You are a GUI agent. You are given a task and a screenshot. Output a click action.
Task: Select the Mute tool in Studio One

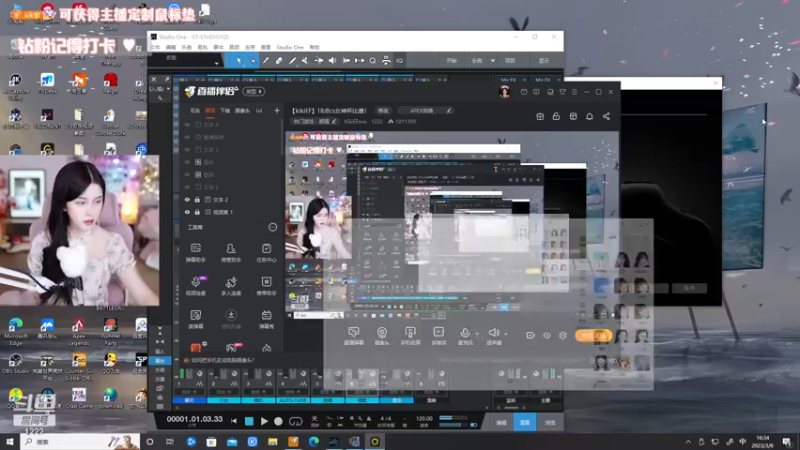pos(305,61)
